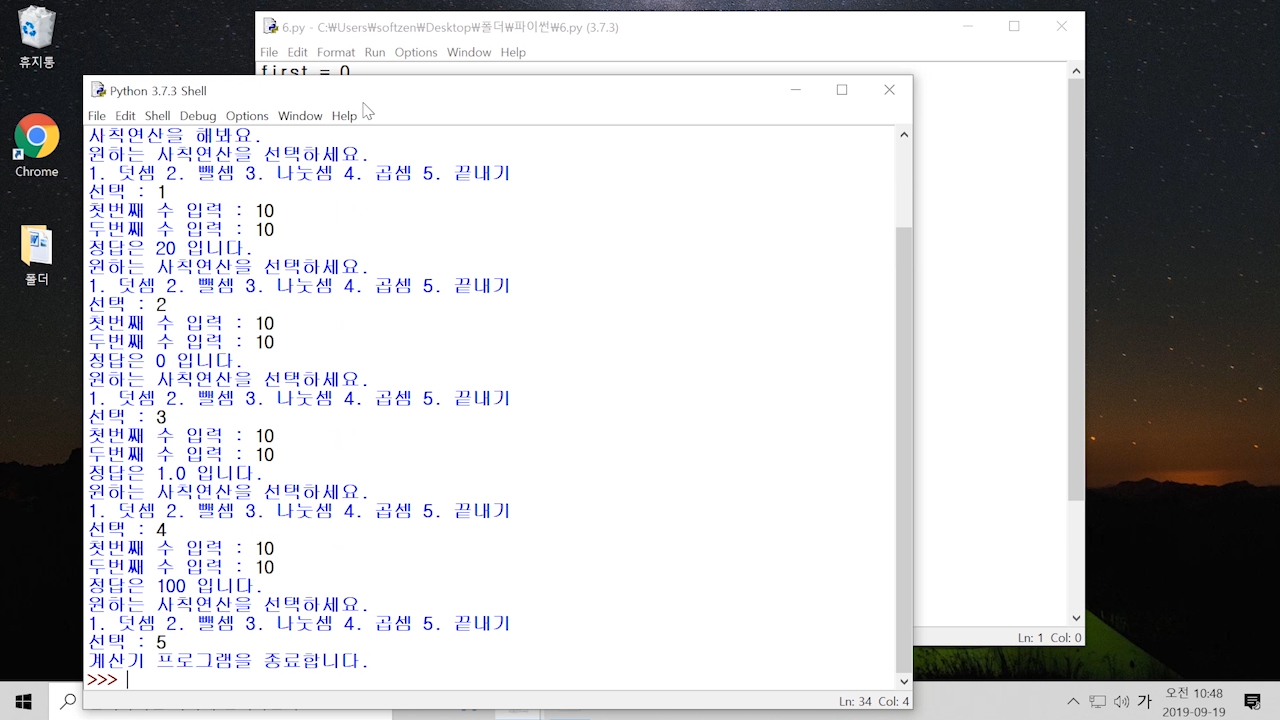1280x720 pixels.
Task: Open Shell menu in Python Shell
Action: point(158,116)
